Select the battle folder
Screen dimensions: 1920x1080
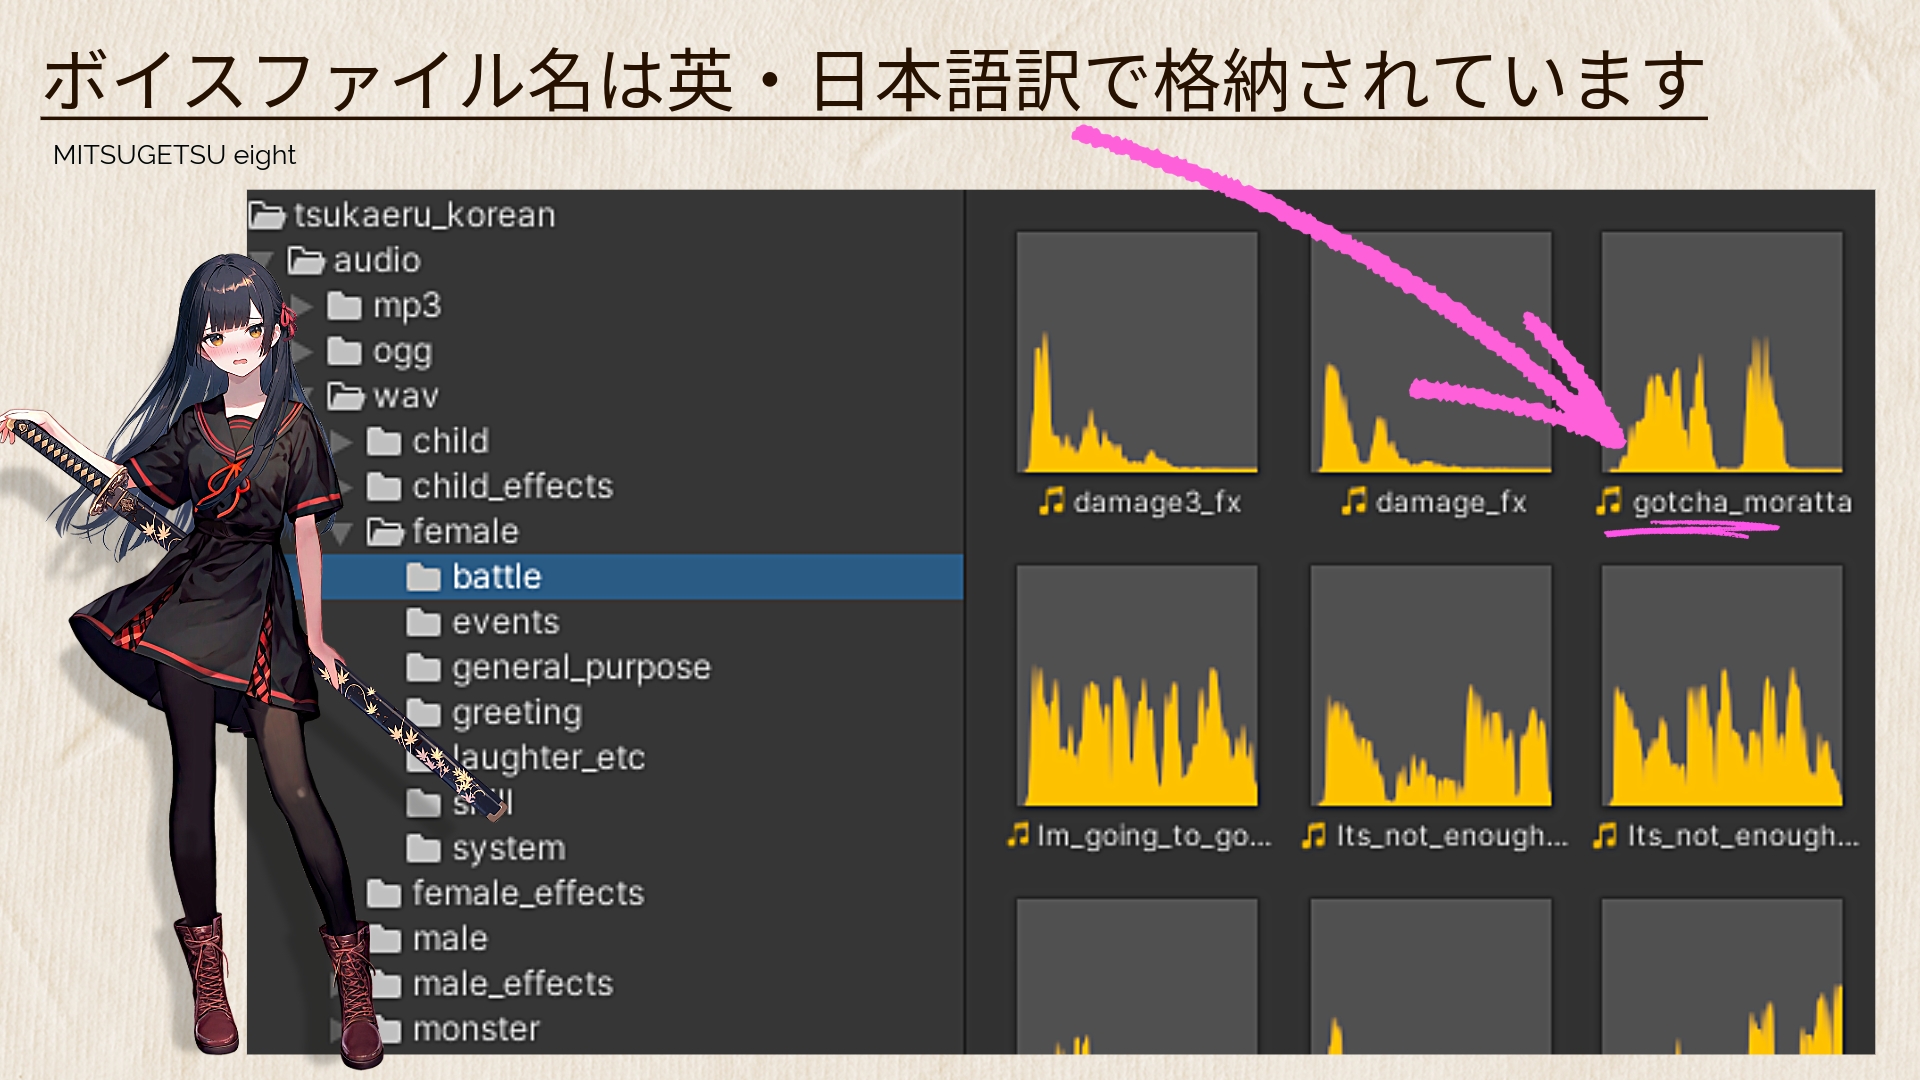(496, 577)
